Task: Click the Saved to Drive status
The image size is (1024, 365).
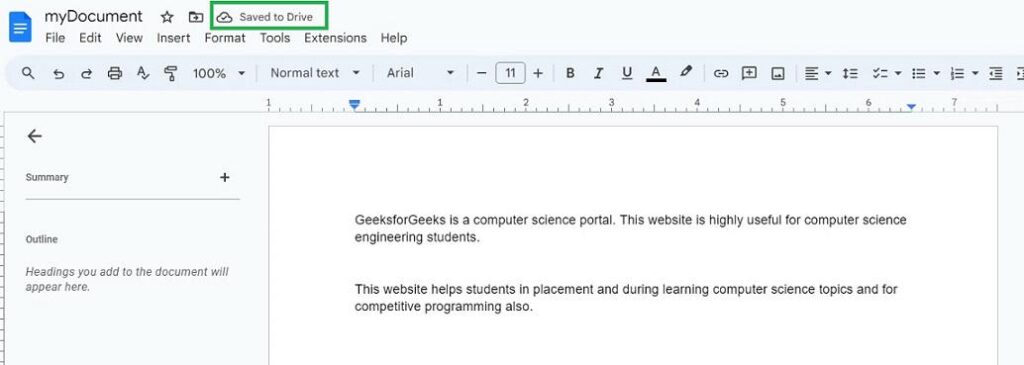Action: [x=268, y=17]
